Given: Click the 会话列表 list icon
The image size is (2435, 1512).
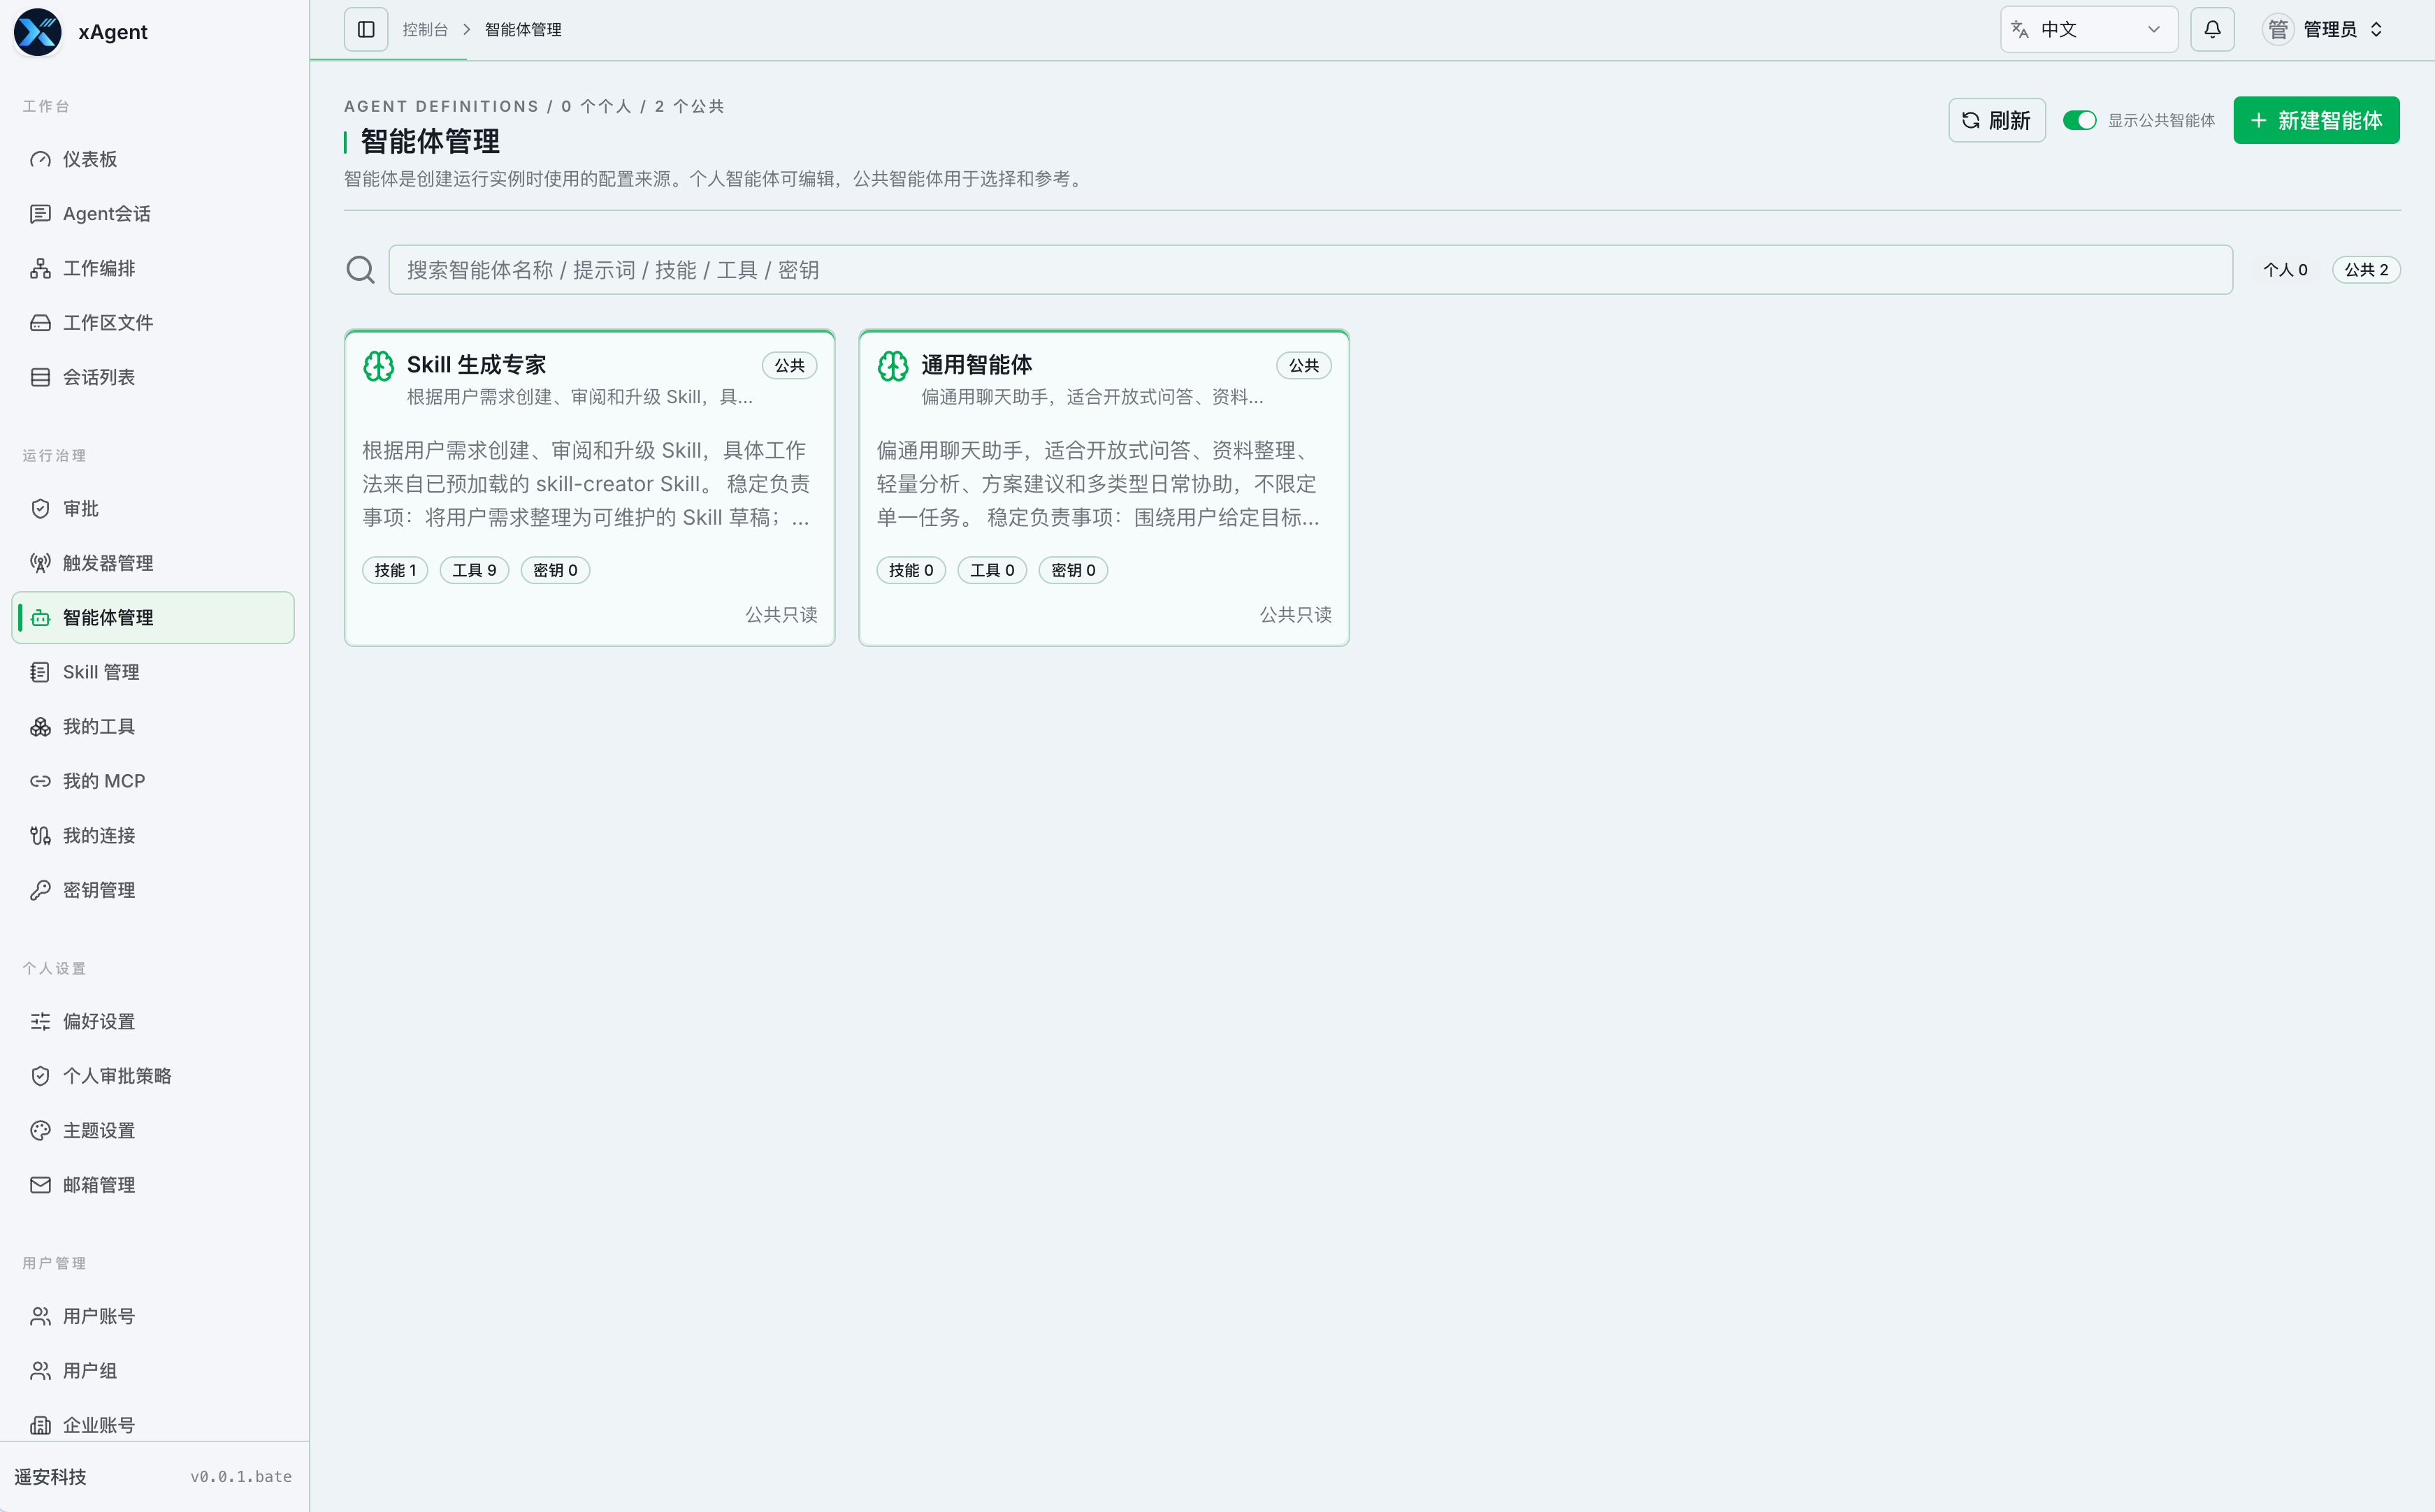Looking at the screenshot, I should click(x=40, y=377).
